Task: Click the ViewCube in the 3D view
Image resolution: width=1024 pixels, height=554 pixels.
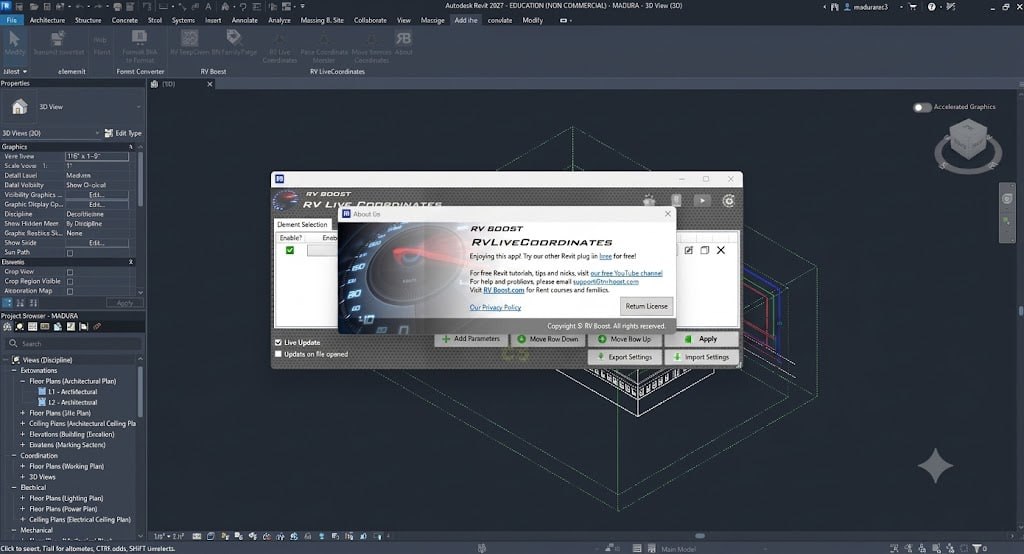Action: pos(968,138)
